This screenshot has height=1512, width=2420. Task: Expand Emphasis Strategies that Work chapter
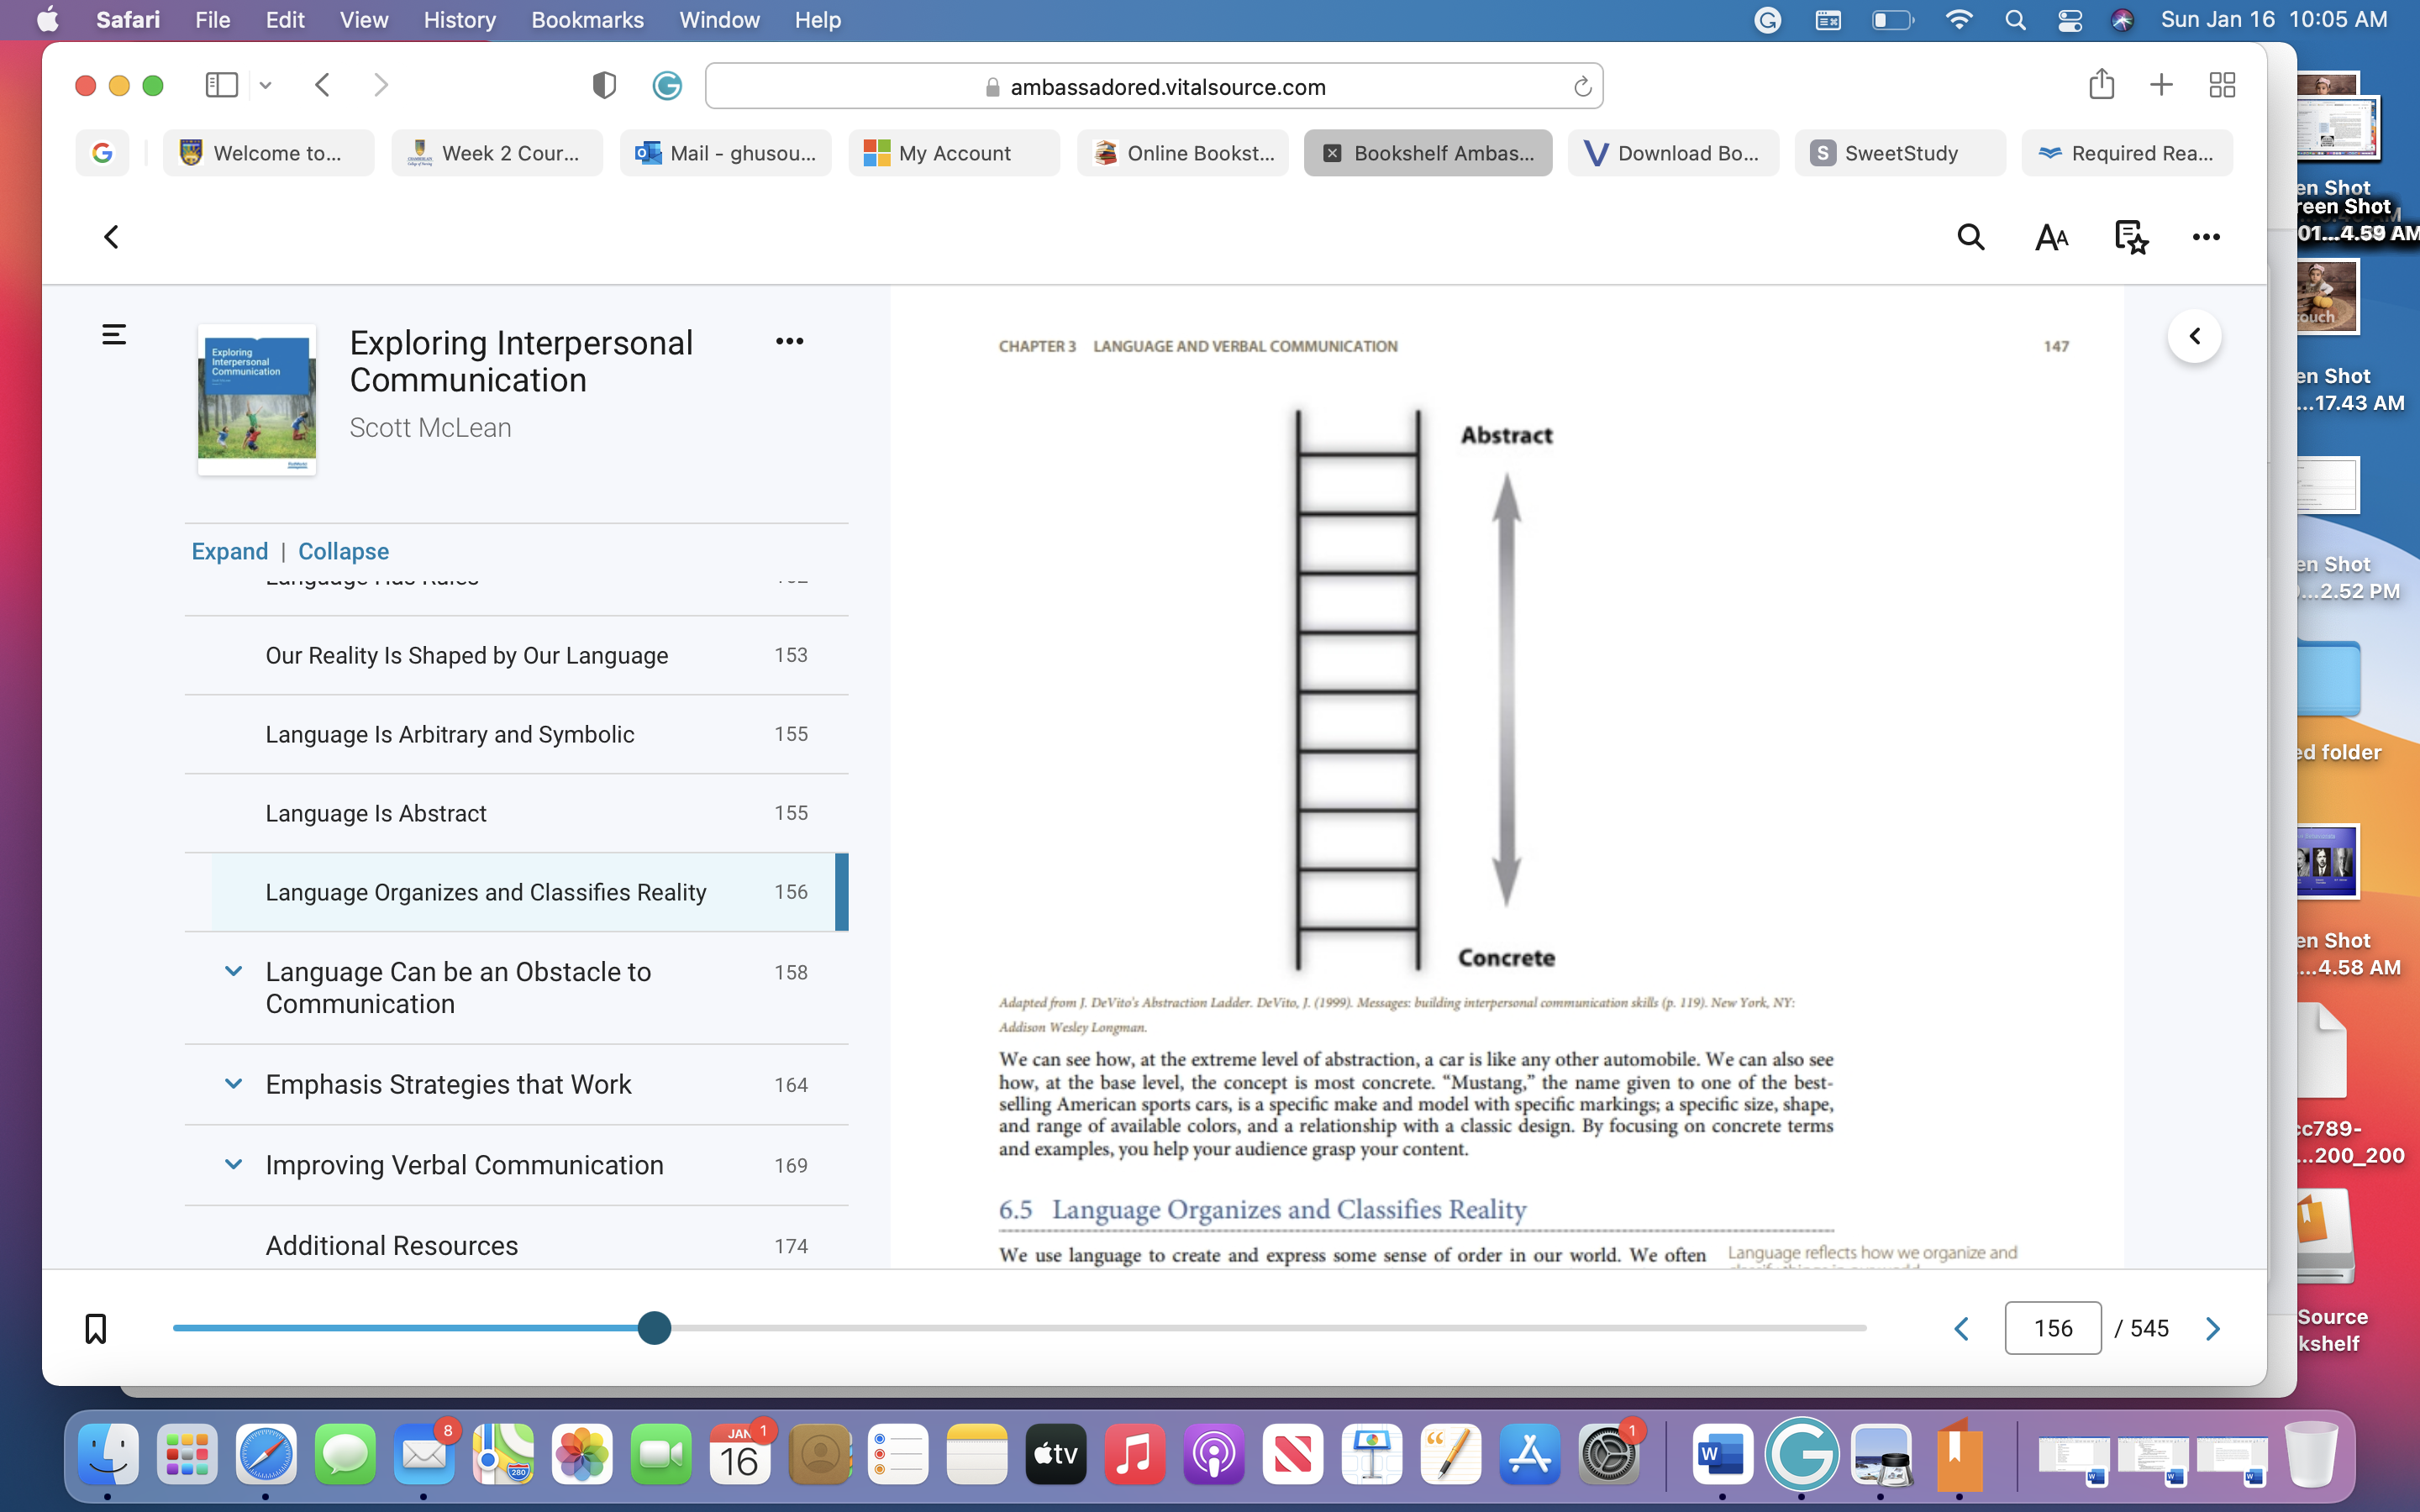pos(233,1083)
